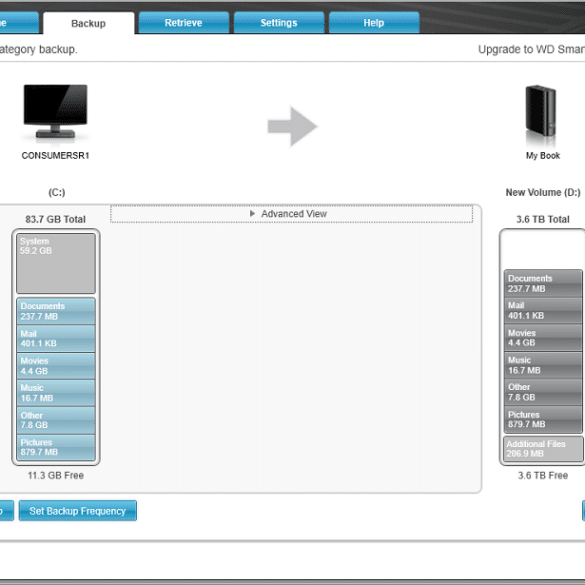Screen dimensions: 585x585
Task: Expand the Advanced View section
Action: point(291,214)
